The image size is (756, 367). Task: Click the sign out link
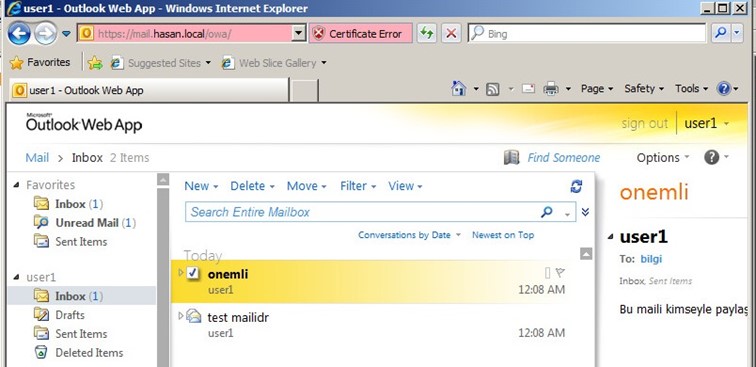tap(645, 123)
